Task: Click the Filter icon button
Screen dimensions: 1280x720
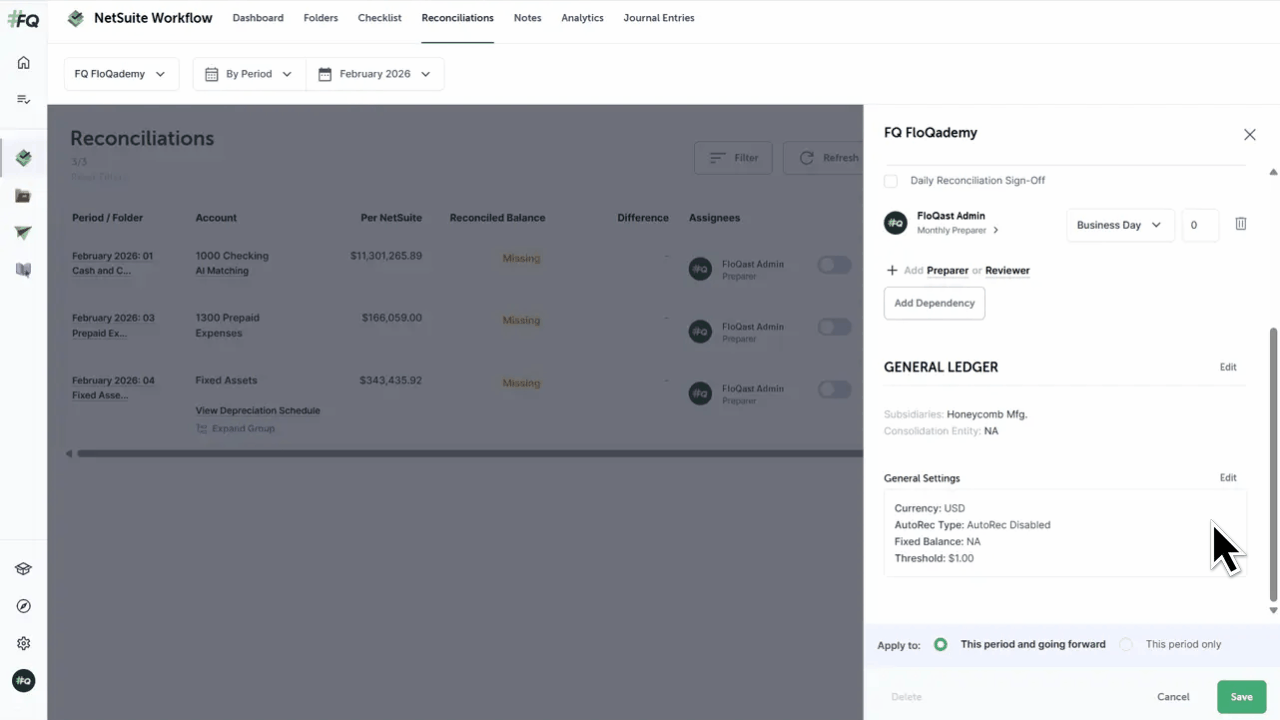Action: point(717,158)
